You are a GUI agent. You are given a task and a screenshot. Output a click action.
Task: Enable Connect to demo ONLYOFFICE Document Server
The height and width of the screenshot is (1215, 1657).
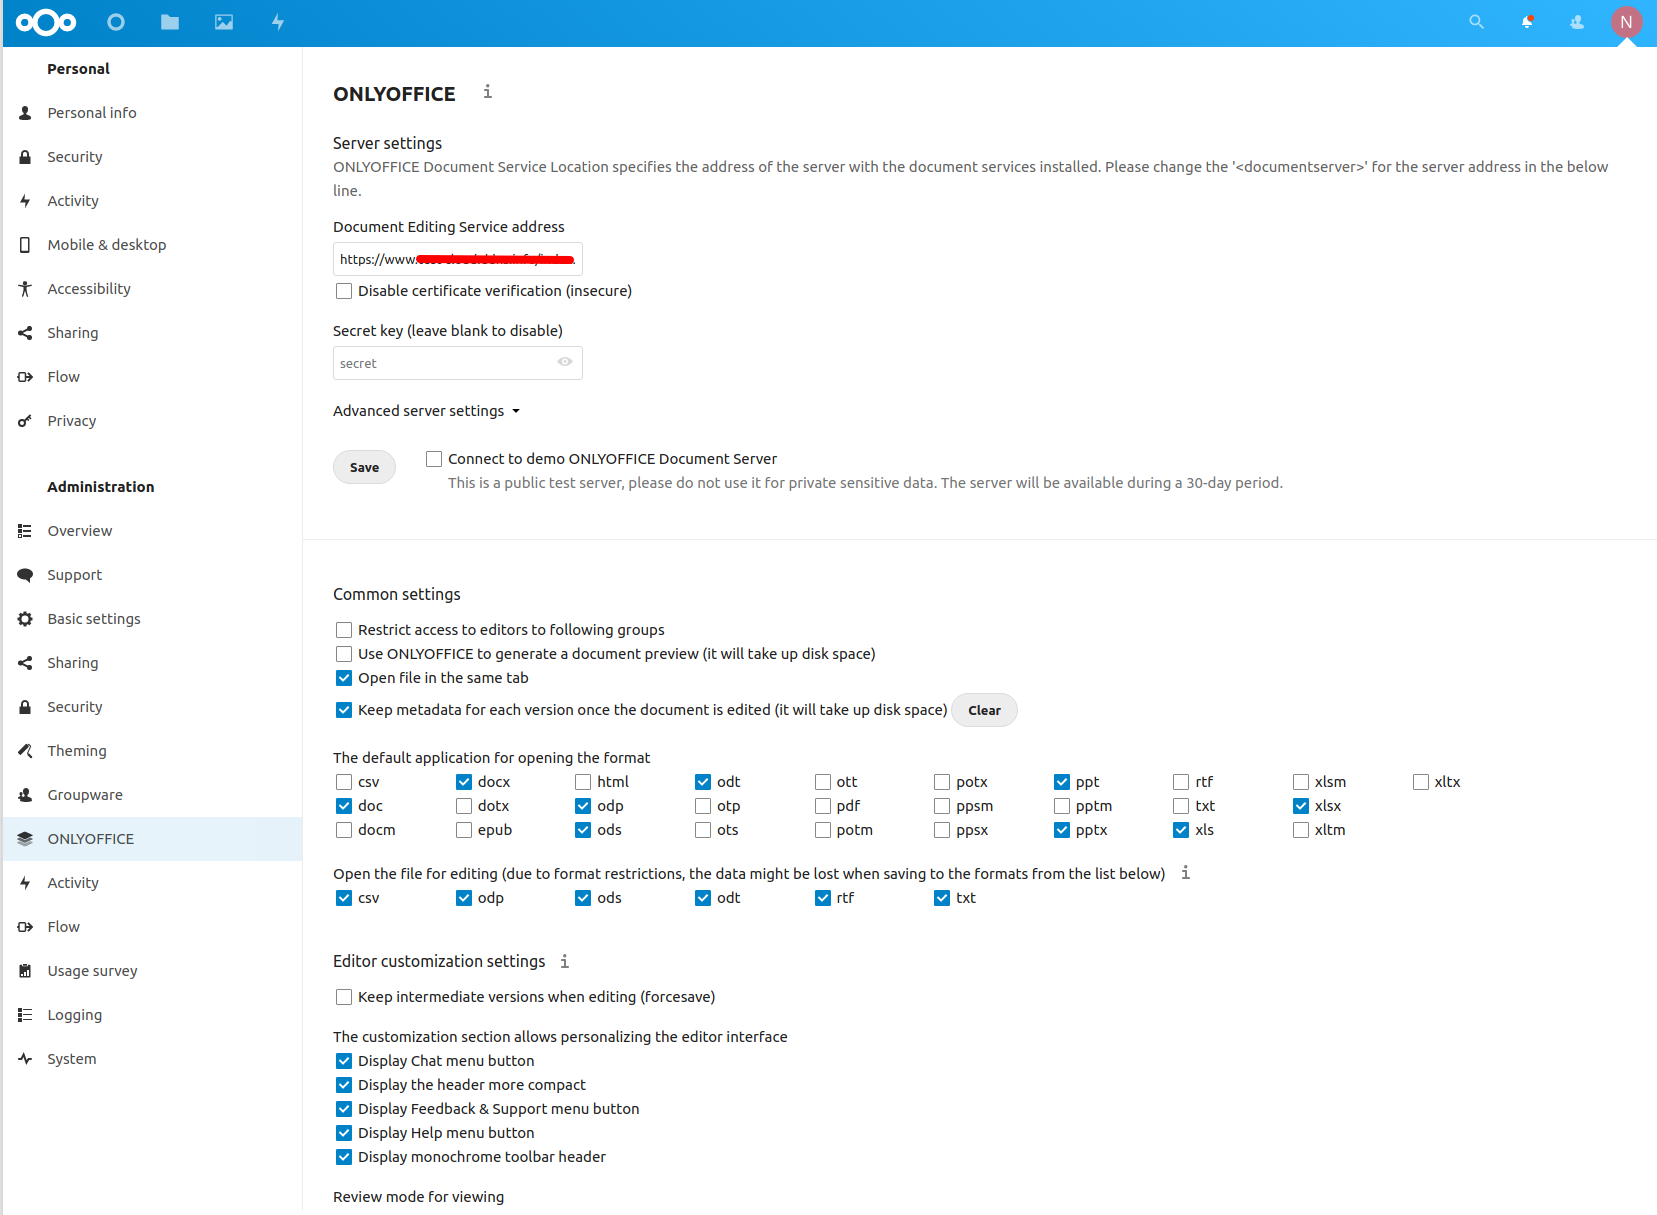click(x=433, y=458)
